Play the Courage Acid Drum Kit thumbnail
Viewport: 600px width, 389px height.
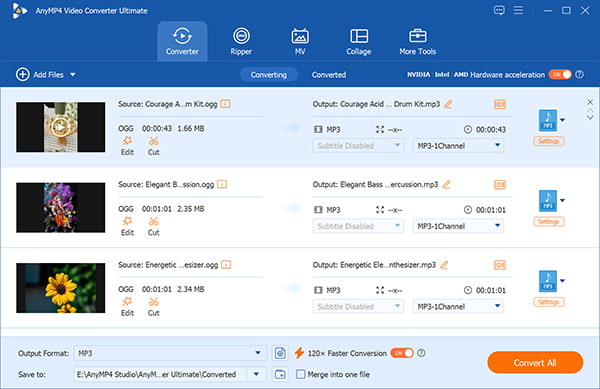(60, 127)
